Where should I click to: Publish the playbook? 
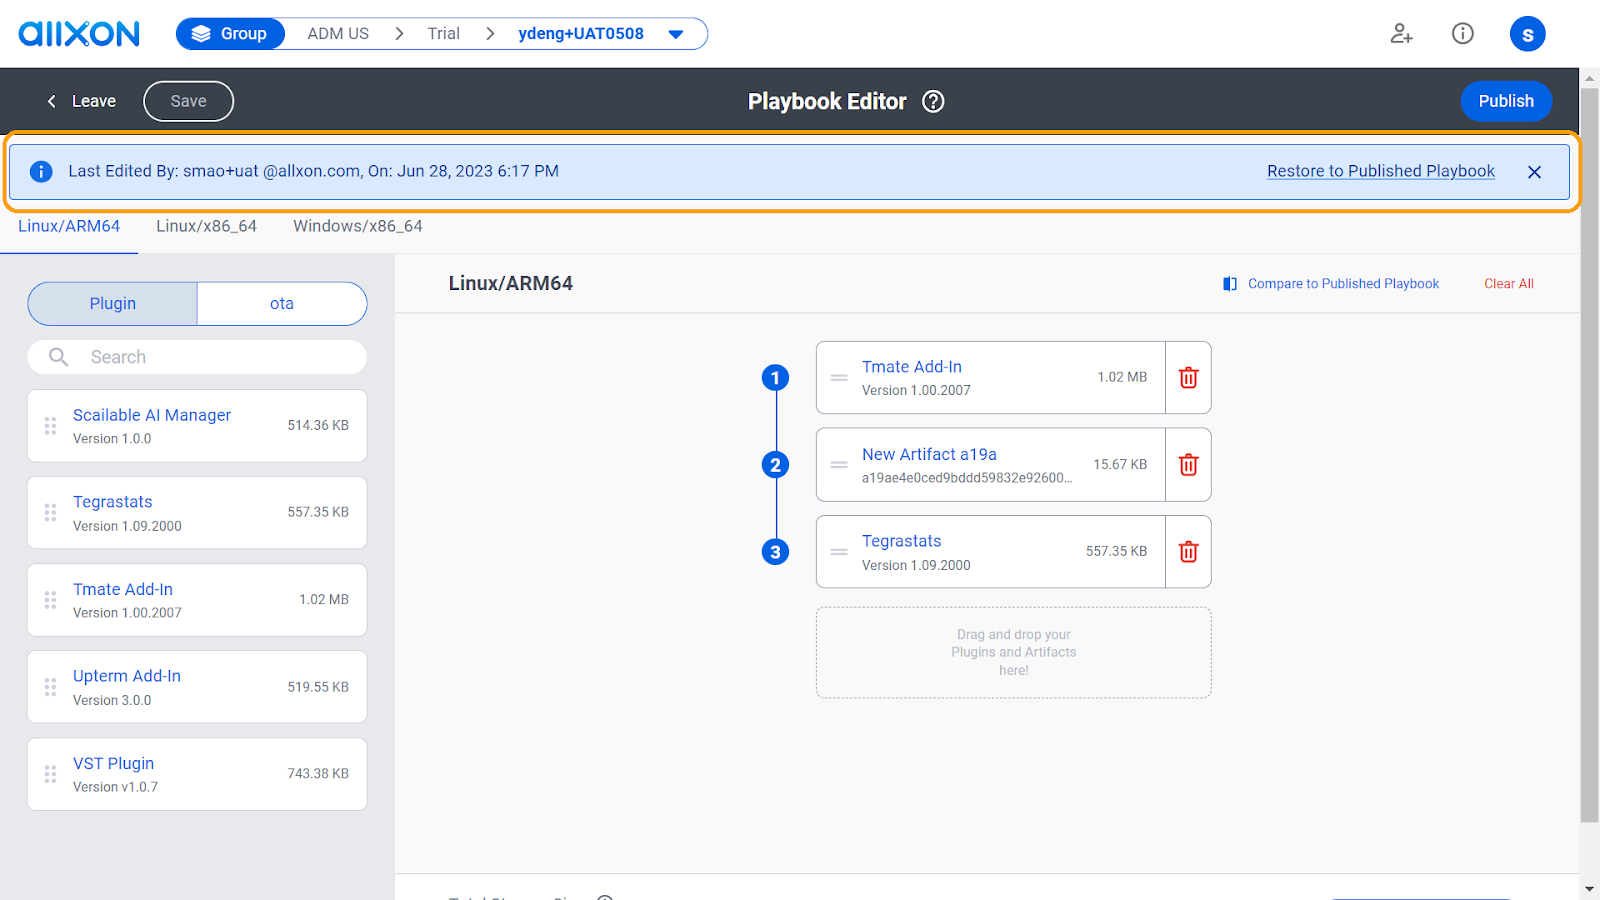pyautogui.click(x=1506, y=101)
